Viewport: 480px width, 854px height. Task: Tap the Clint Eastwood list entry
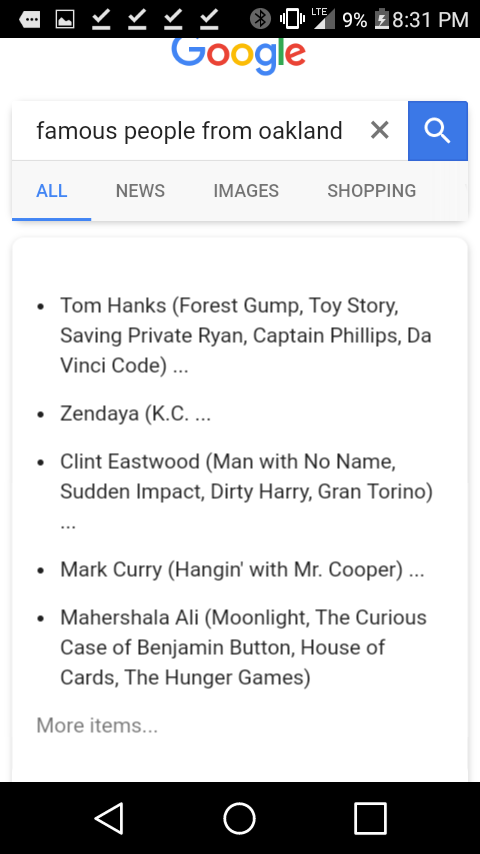tap(246, 492)
